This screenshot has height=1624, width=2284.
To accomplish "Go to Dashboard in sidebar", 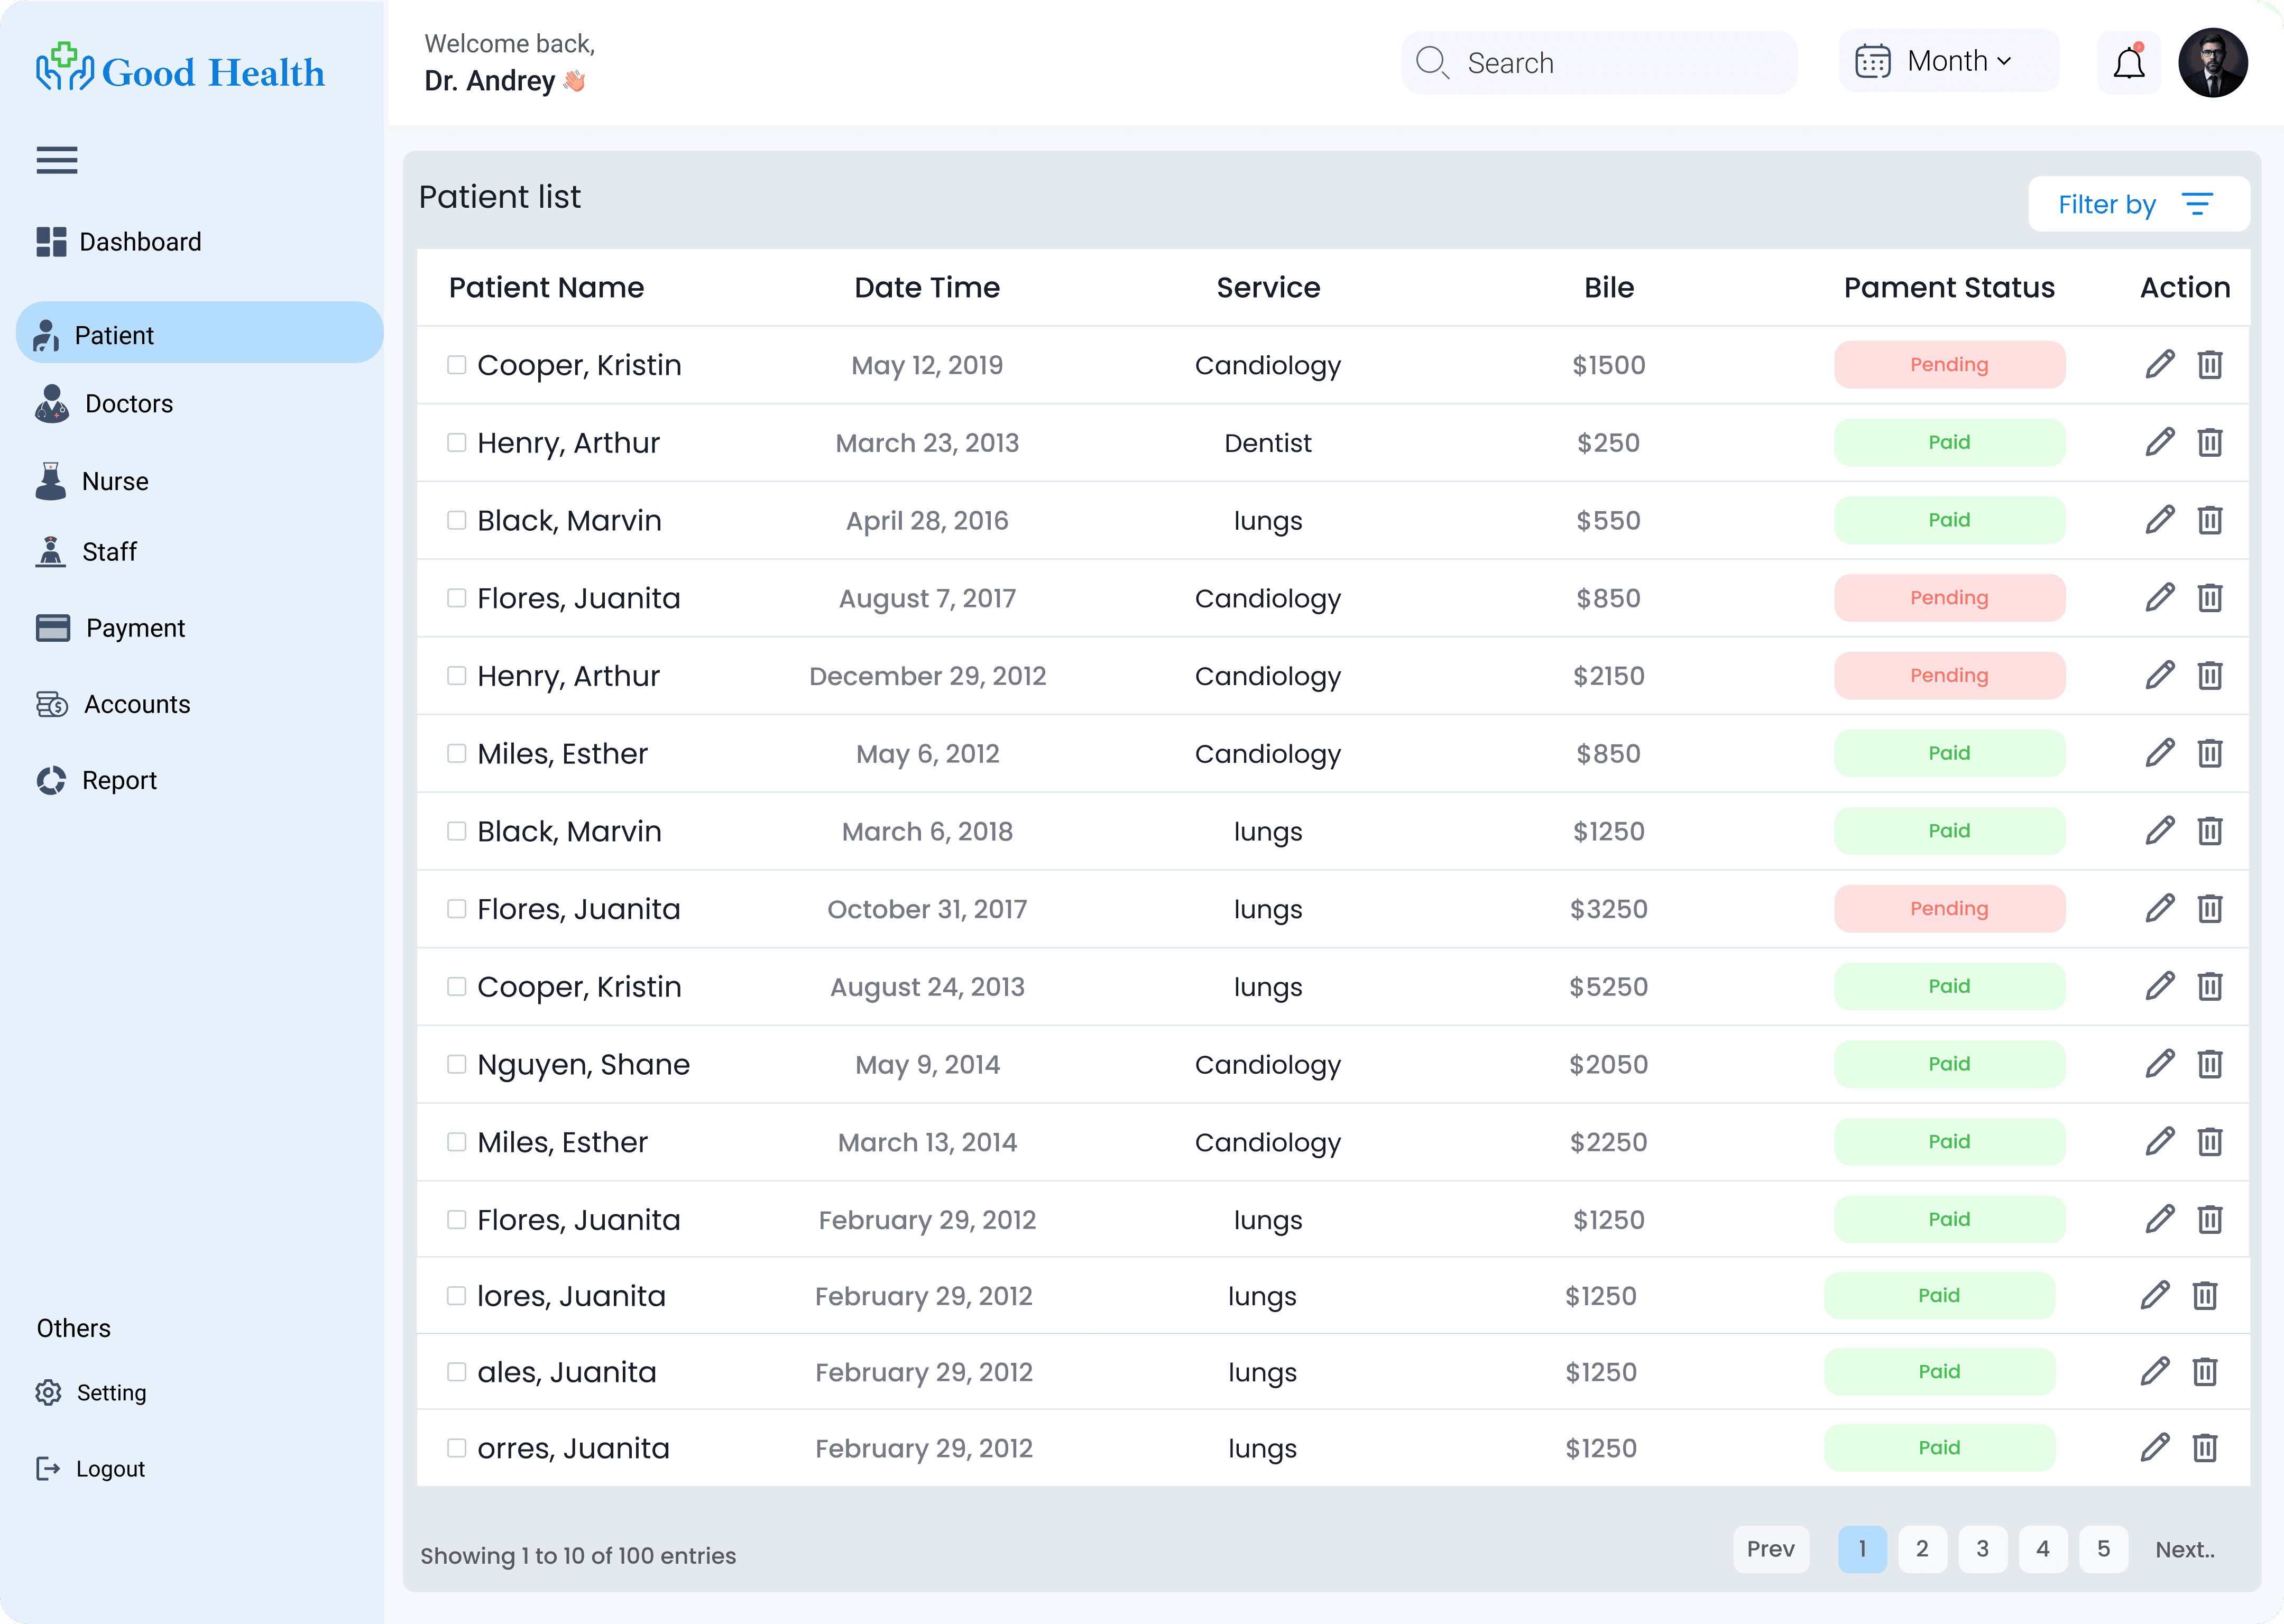I will pyautogui.click(x=119, y=242).
